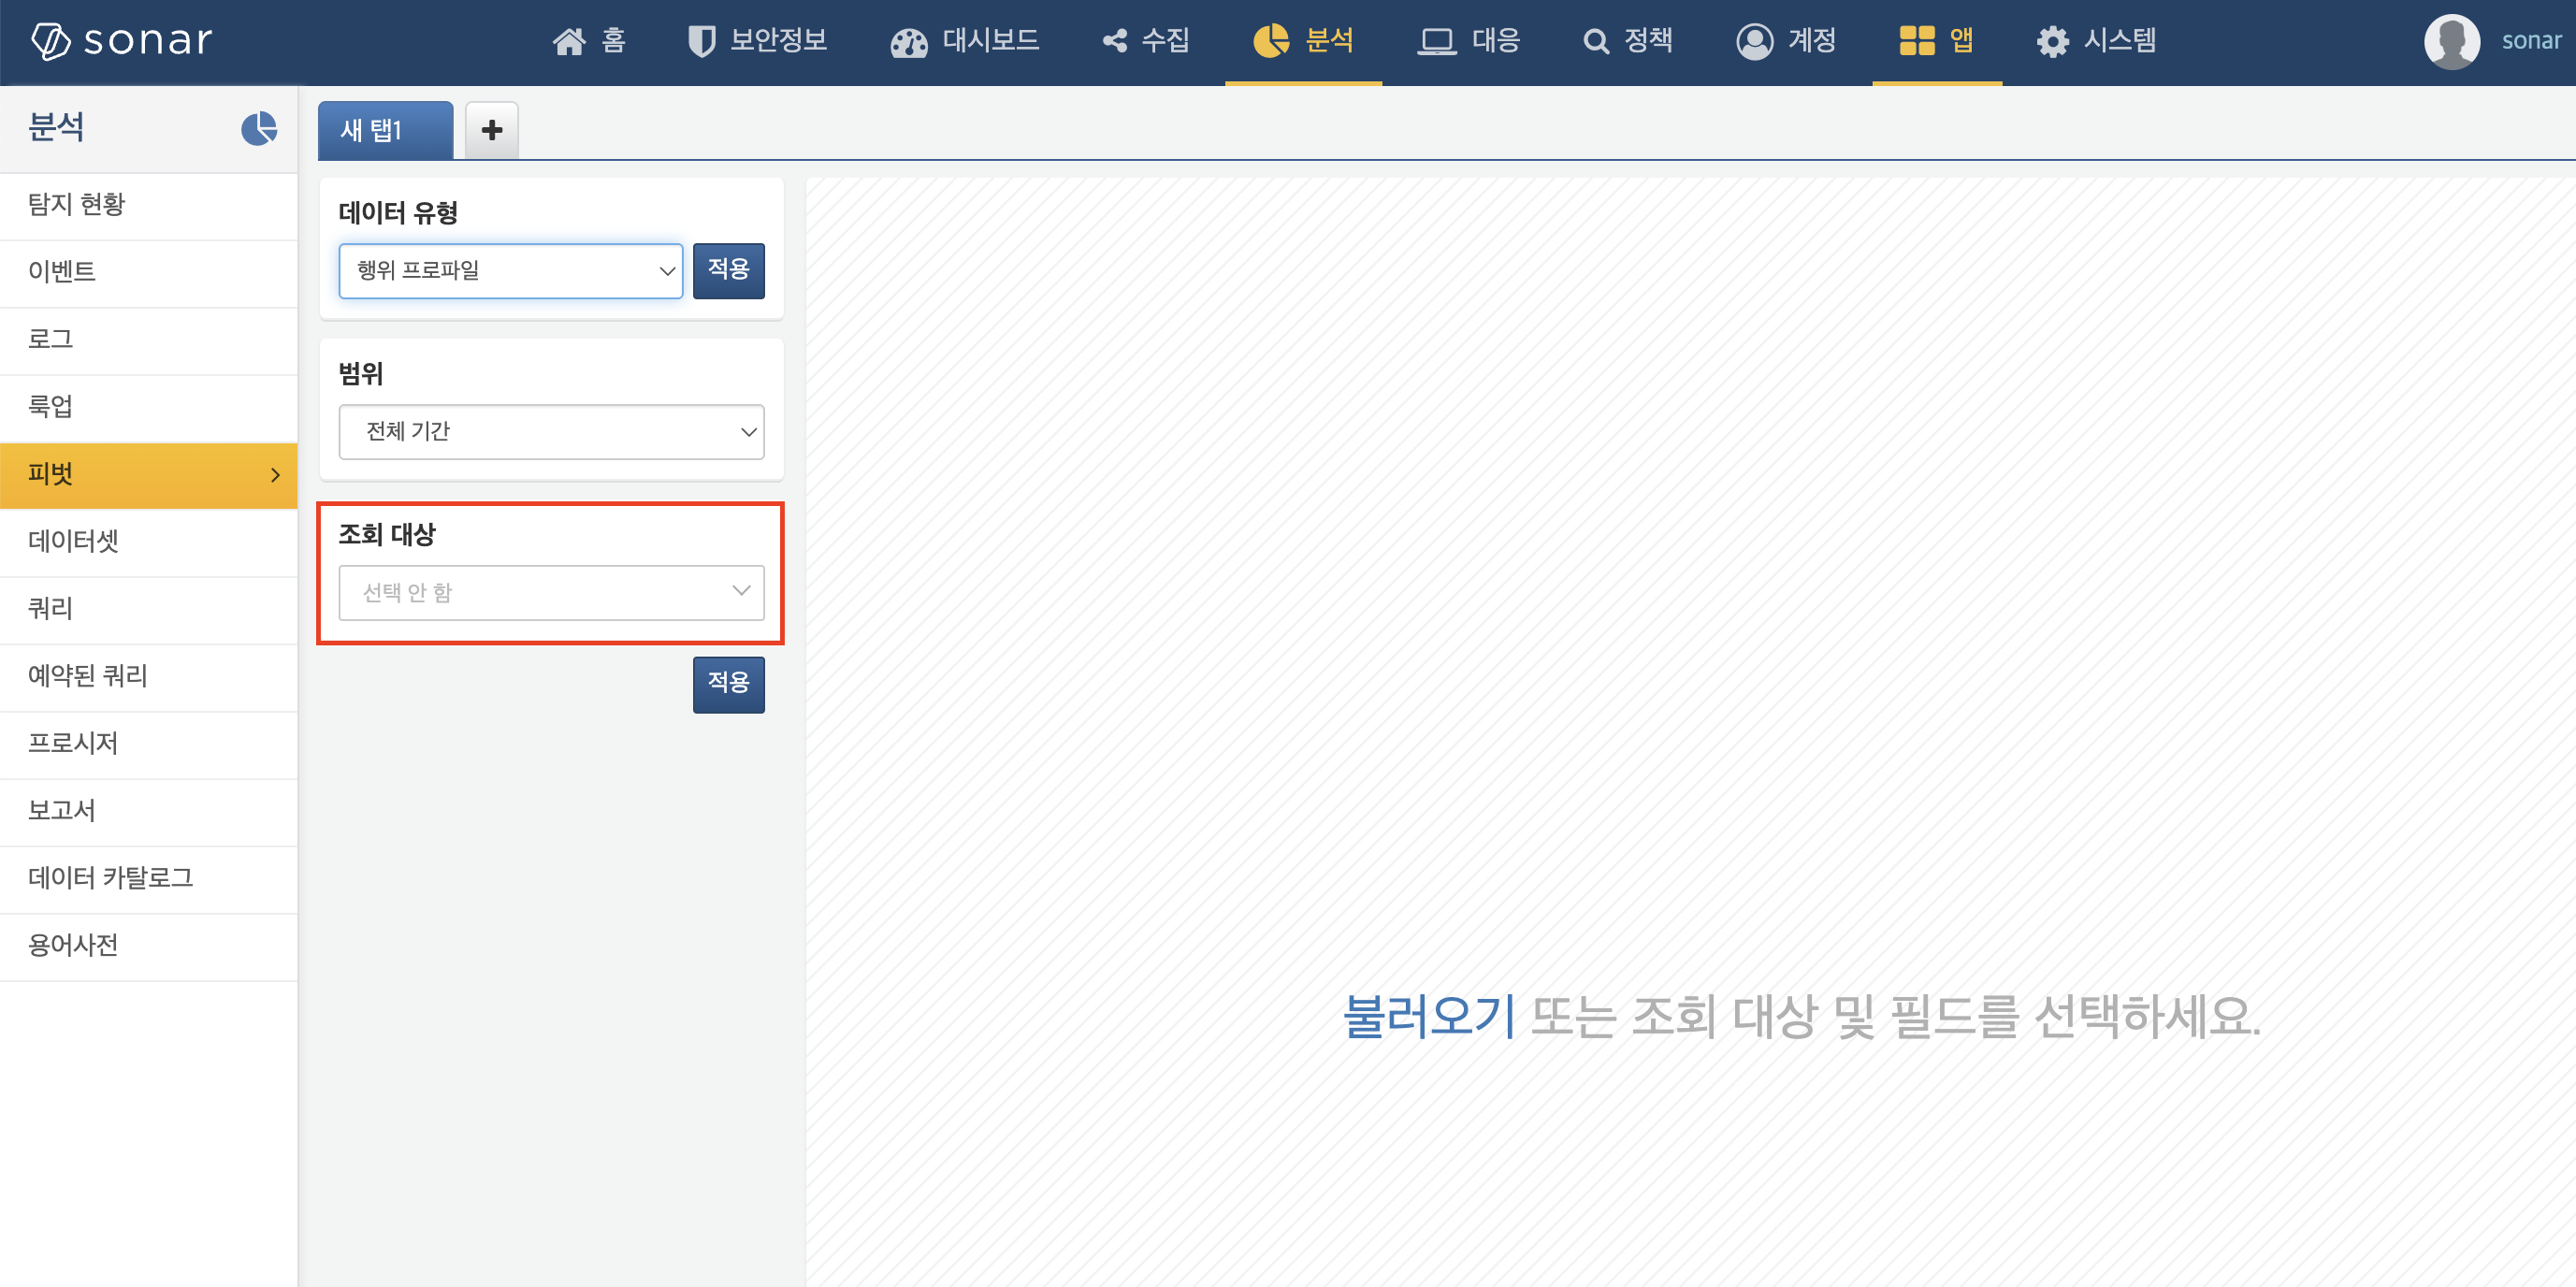Image resolution: width=2576 pixels, height=1287 pixels.
Task: Go to 보고서 in sidebar
Action: [148, 812]
